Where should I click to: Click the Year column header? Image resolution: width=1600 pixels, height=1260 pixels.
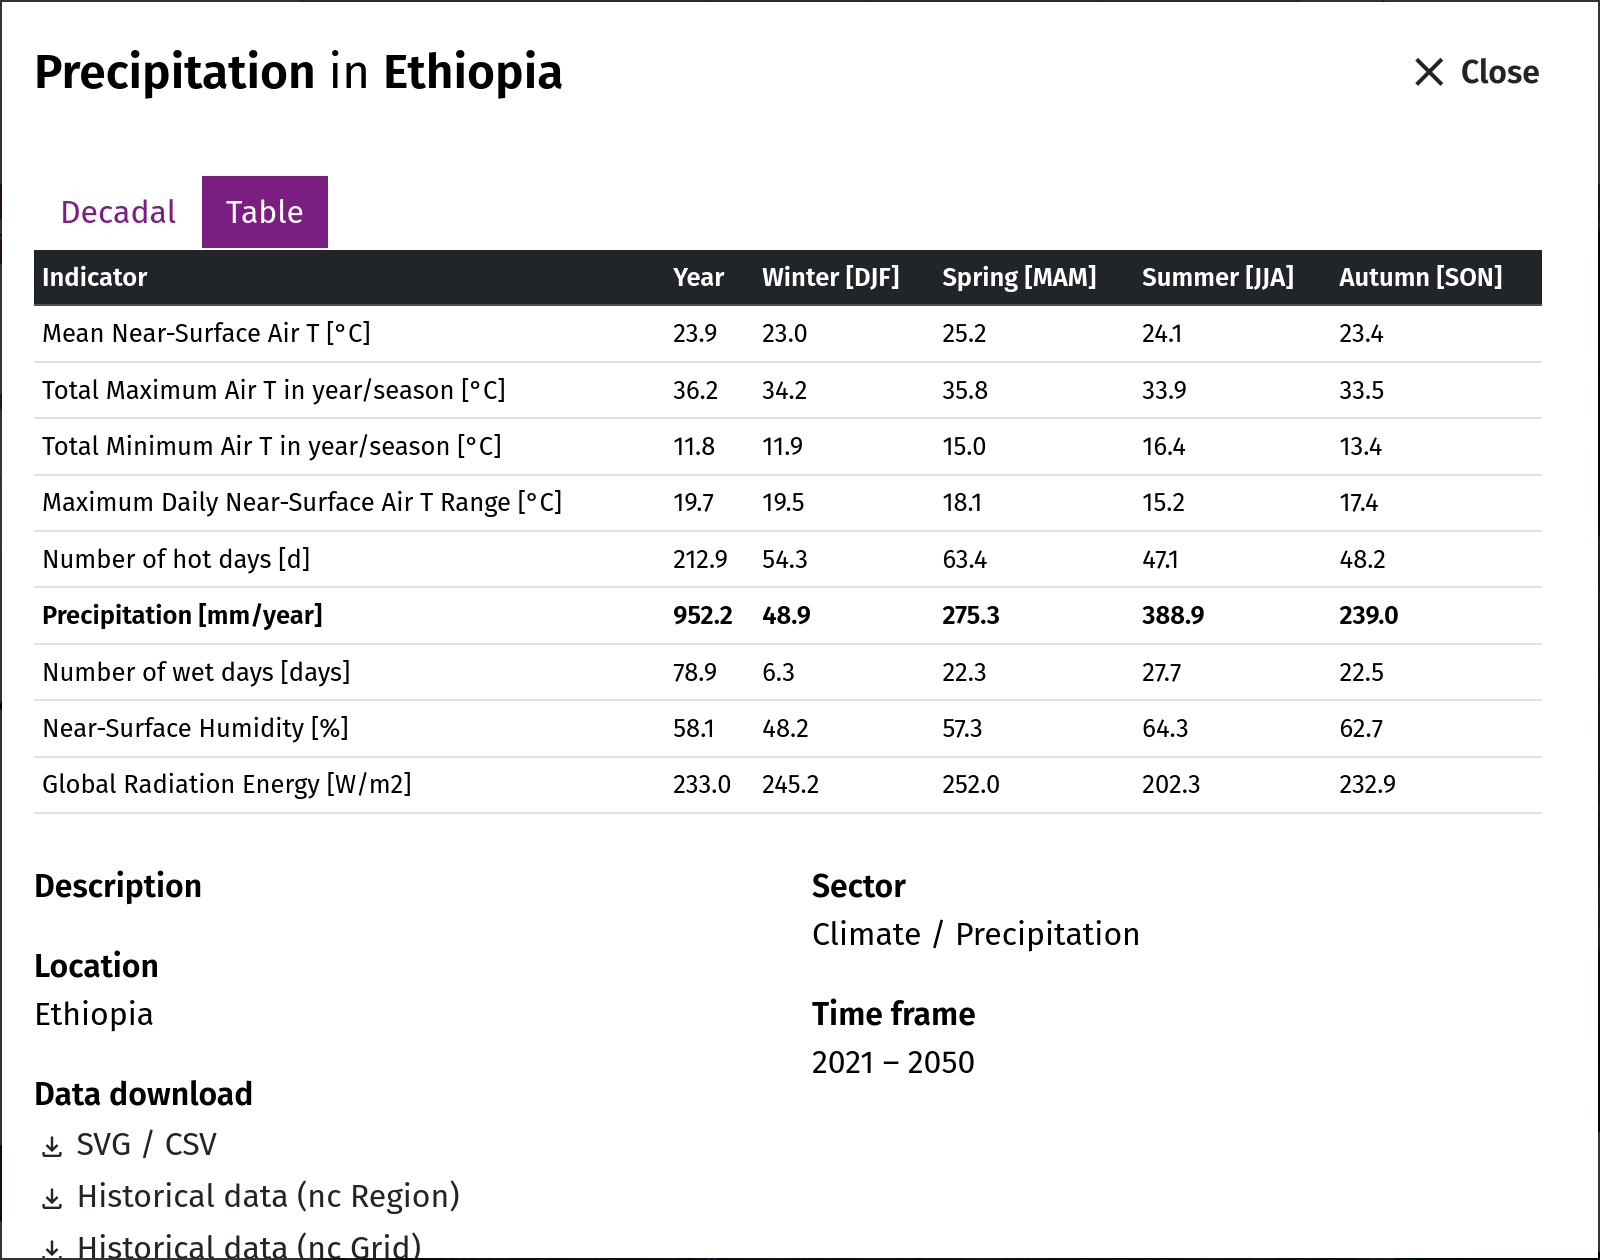tap(698, 277)
